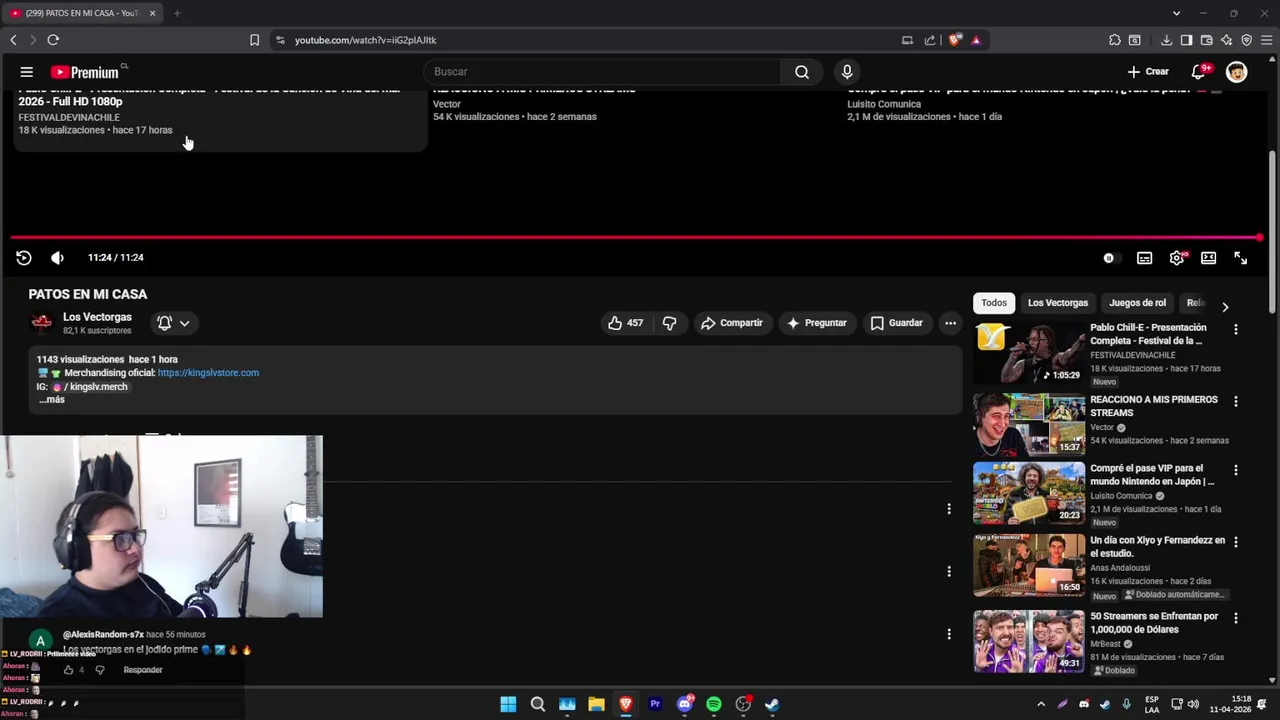This screenshot has height=720, width=1280.
Task: Open more actions ellipsis beside Guardar
Action: tap(951, 323)
